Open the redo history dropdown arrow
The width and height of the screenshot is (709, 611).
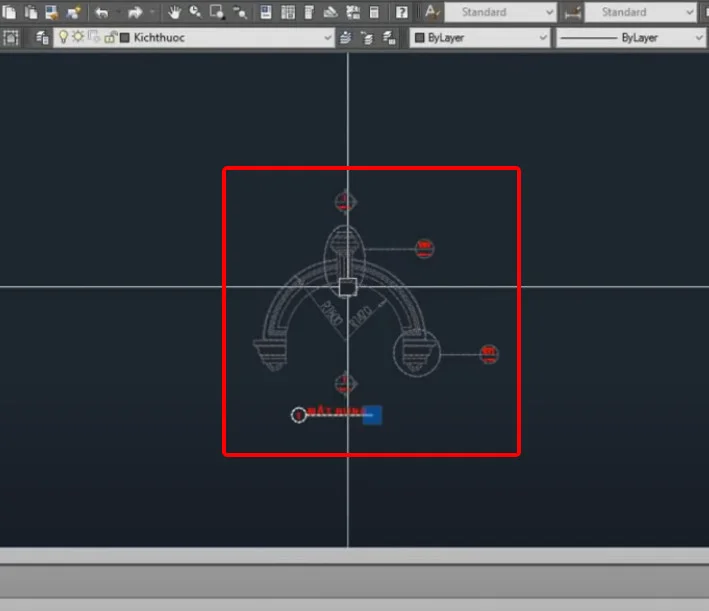coord(152,13)
